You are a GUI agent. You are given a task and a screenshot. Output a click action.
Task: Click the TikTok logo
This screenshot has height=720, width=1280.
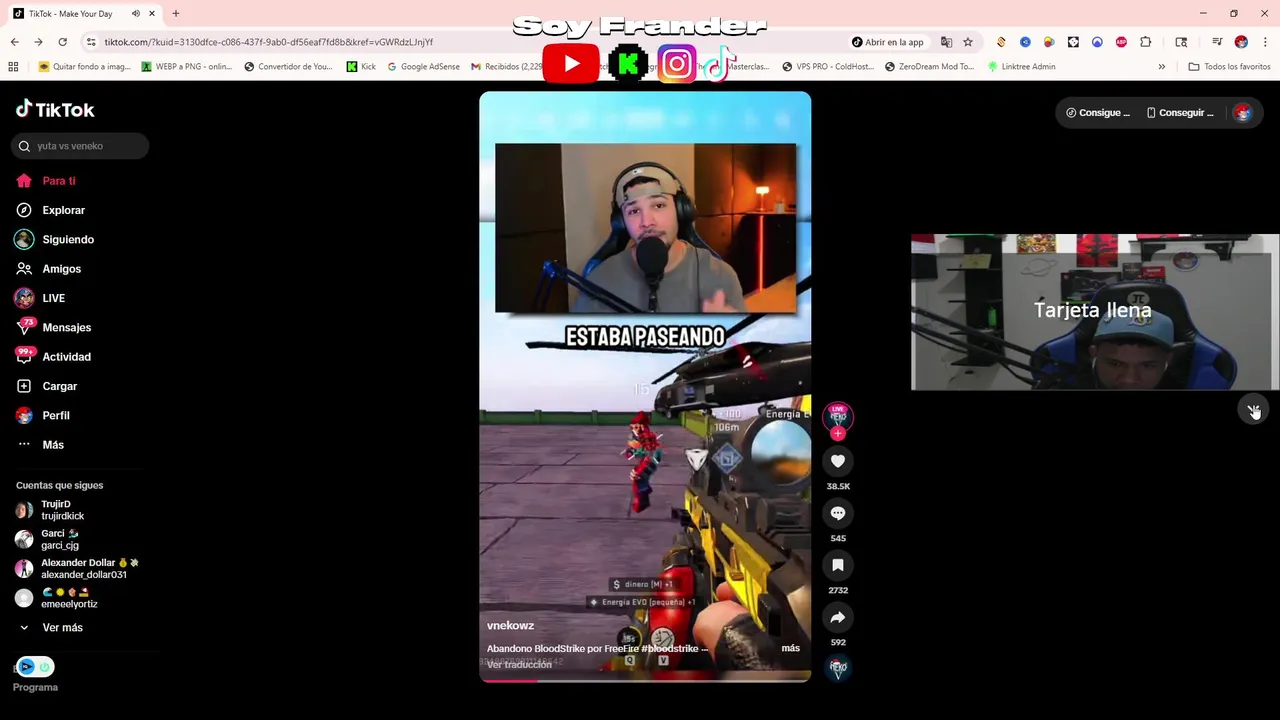pos(55,110)
